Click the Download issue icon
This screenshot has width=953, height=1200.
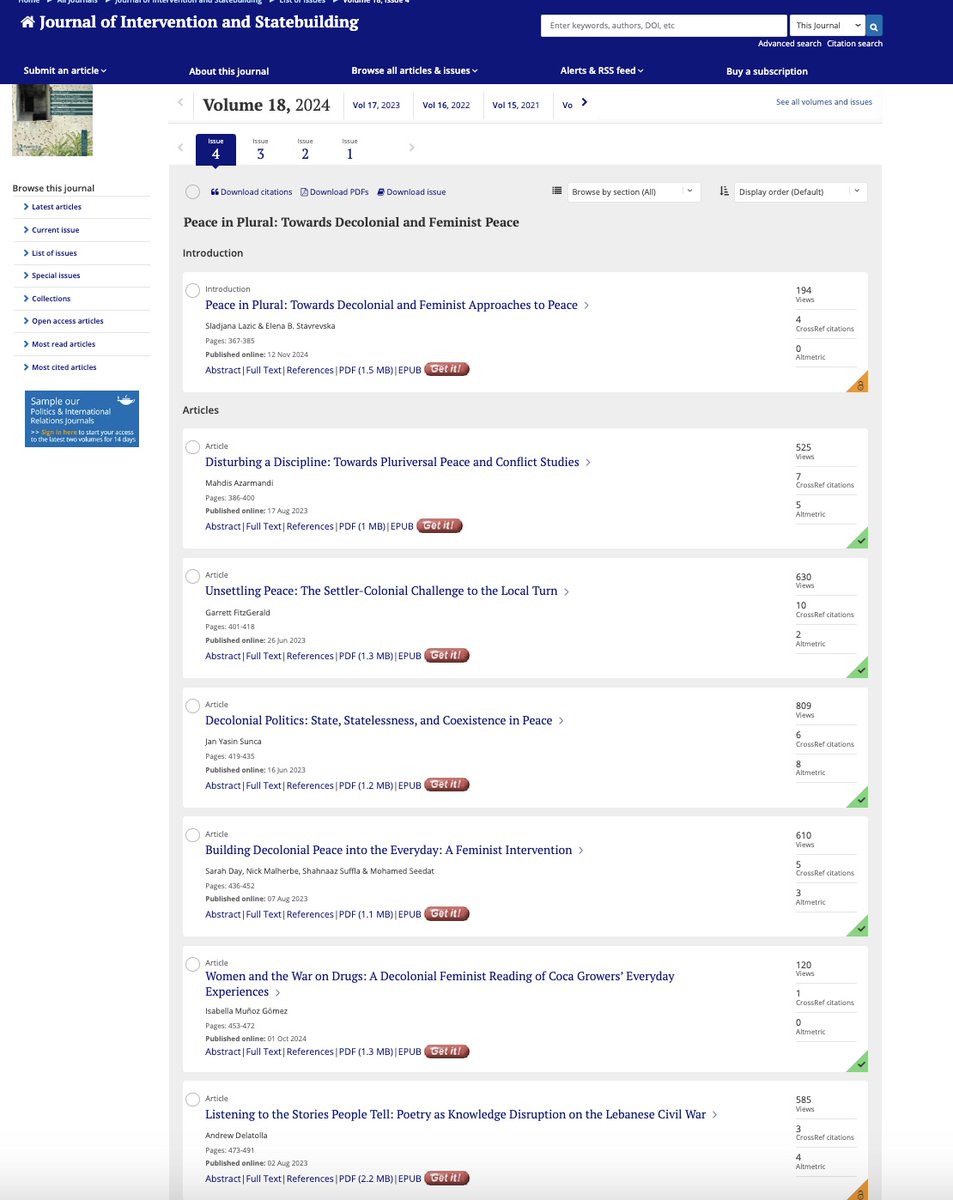coord(381,192)
